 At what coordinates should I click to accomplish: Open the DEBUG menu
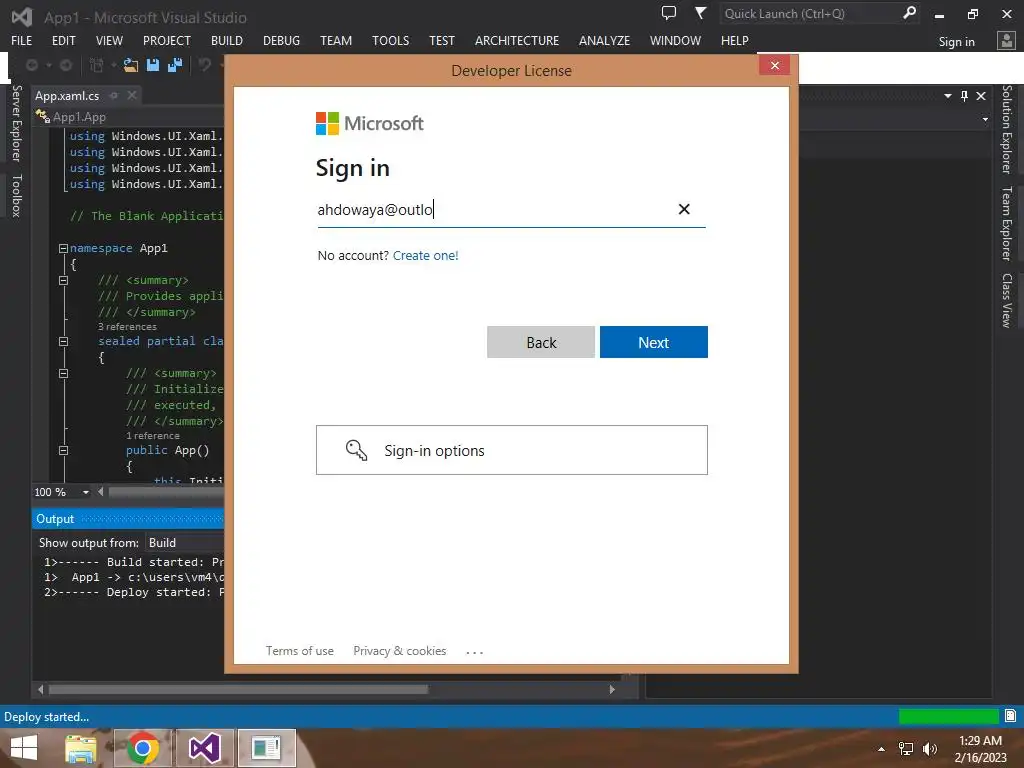(281, 40)
